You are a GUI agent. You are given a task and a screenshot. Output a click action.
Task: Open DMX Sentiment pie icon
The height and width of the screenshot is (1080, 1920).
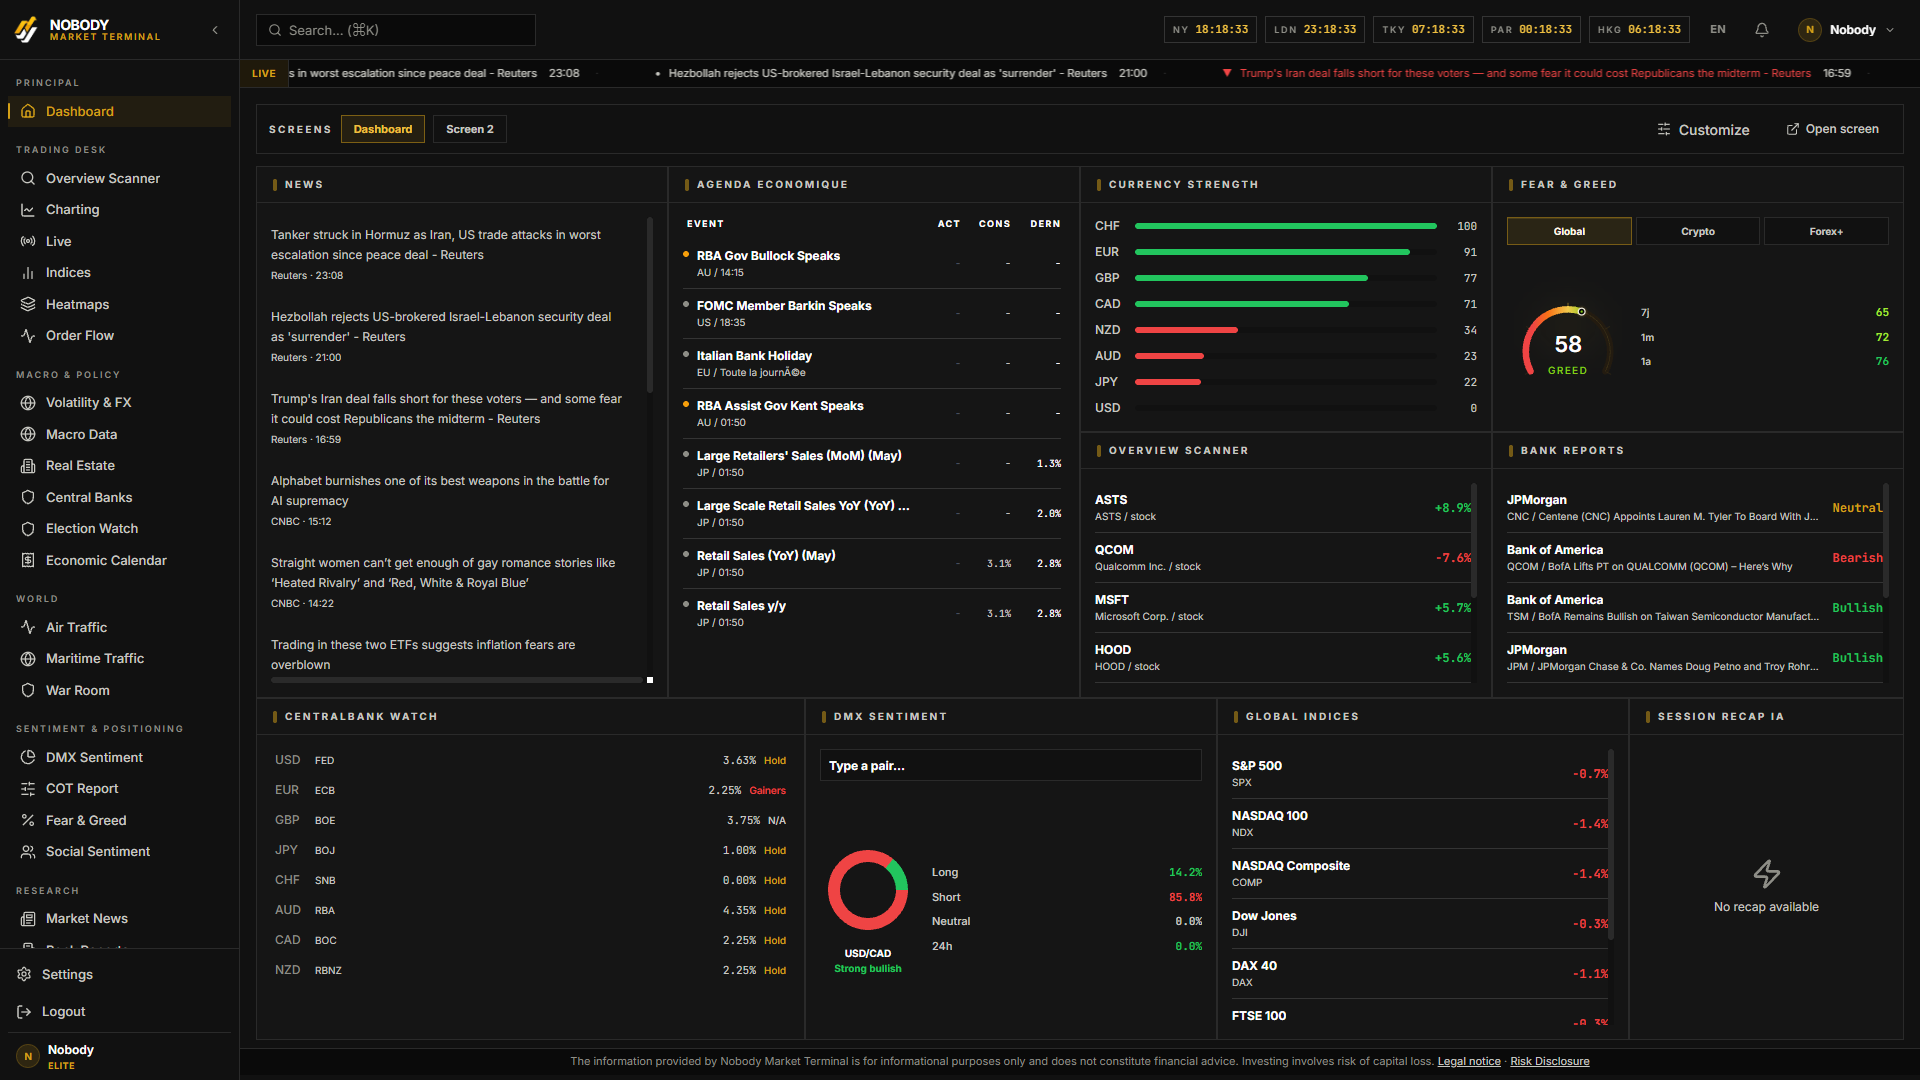[28, 757]
